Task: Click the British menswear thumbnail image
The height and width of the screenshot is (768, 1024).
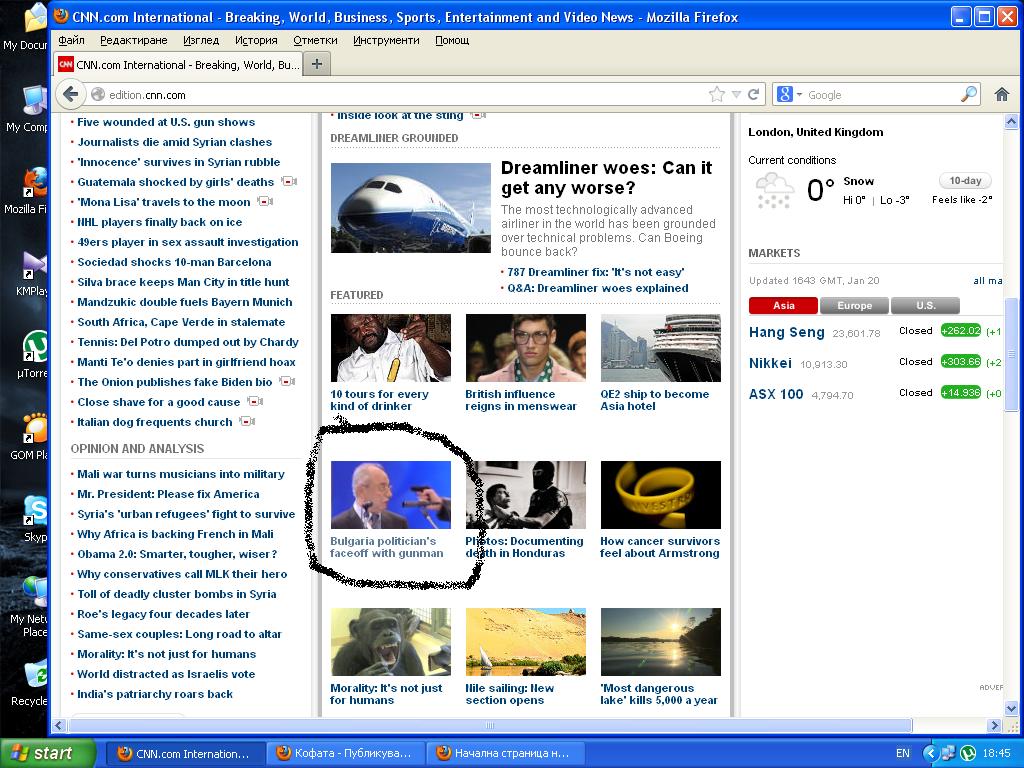Action: (526, 347)
